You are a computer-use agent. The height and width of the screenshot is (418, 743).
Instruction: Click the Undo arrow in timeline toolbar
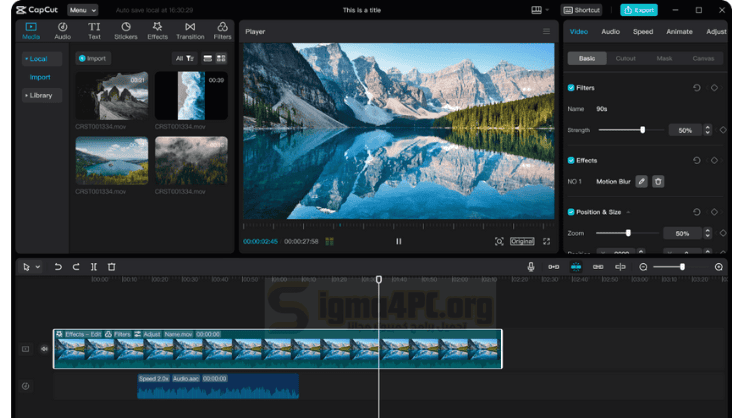pyautogui.click(x=58, y=267)
